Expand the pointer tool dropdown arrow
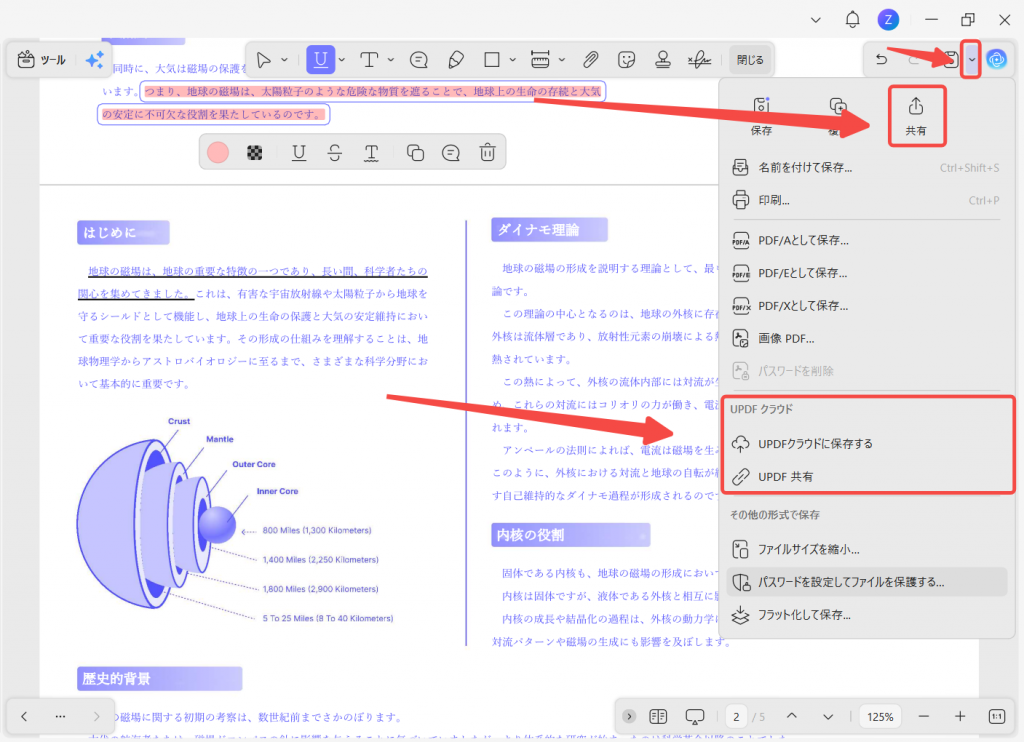1024x742 pixels. pos(284,60)
